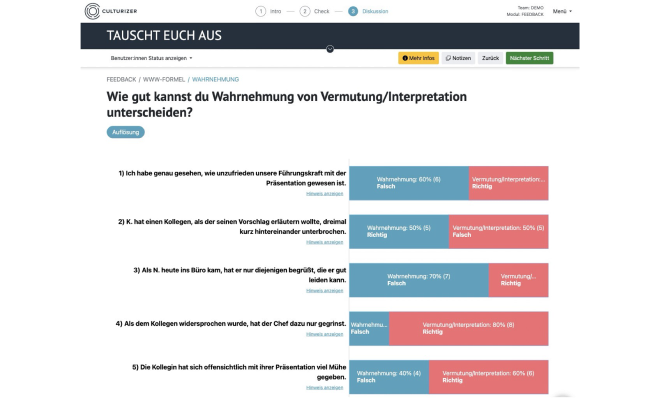This screenshot has width=661, height=398.
Task: Open Mehr Infos info button
Action: pos(418,58)
